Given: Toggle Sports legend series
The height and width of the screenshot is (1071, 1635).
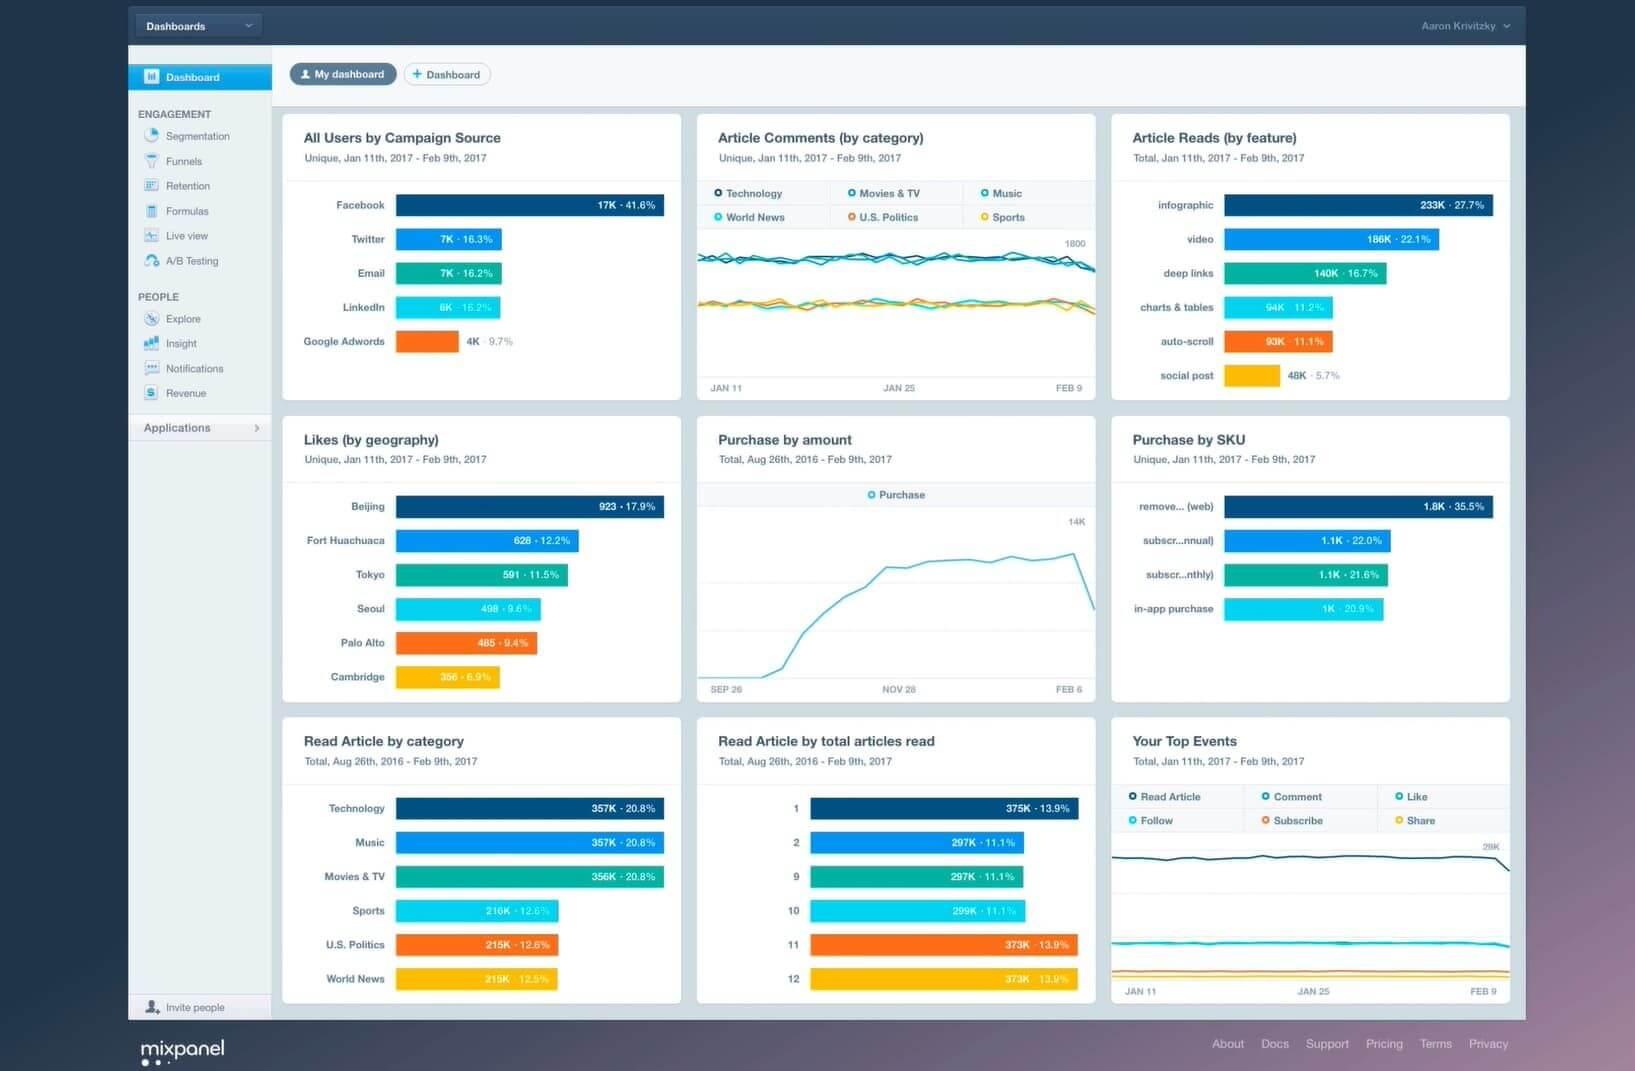Looking at the screenshot, I should (1003, 217).
